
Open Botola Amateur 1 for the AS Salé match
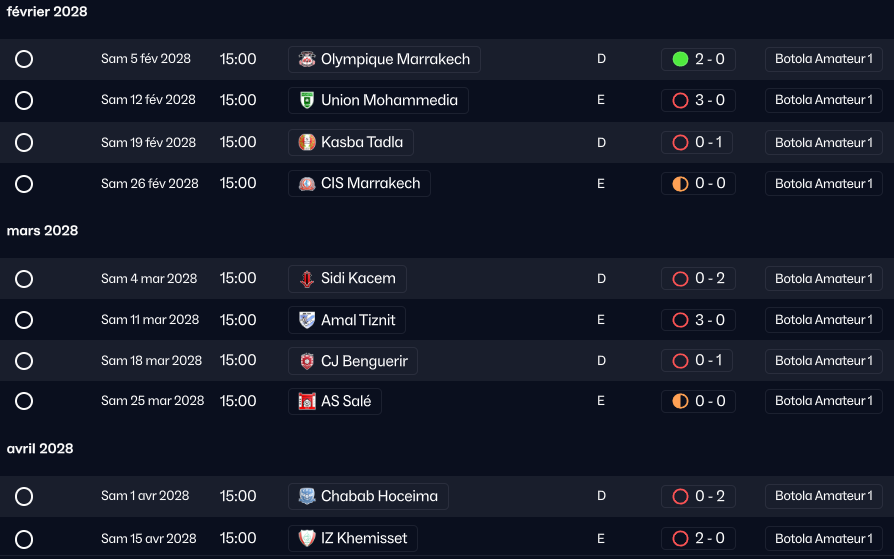[x=823, y=401]
